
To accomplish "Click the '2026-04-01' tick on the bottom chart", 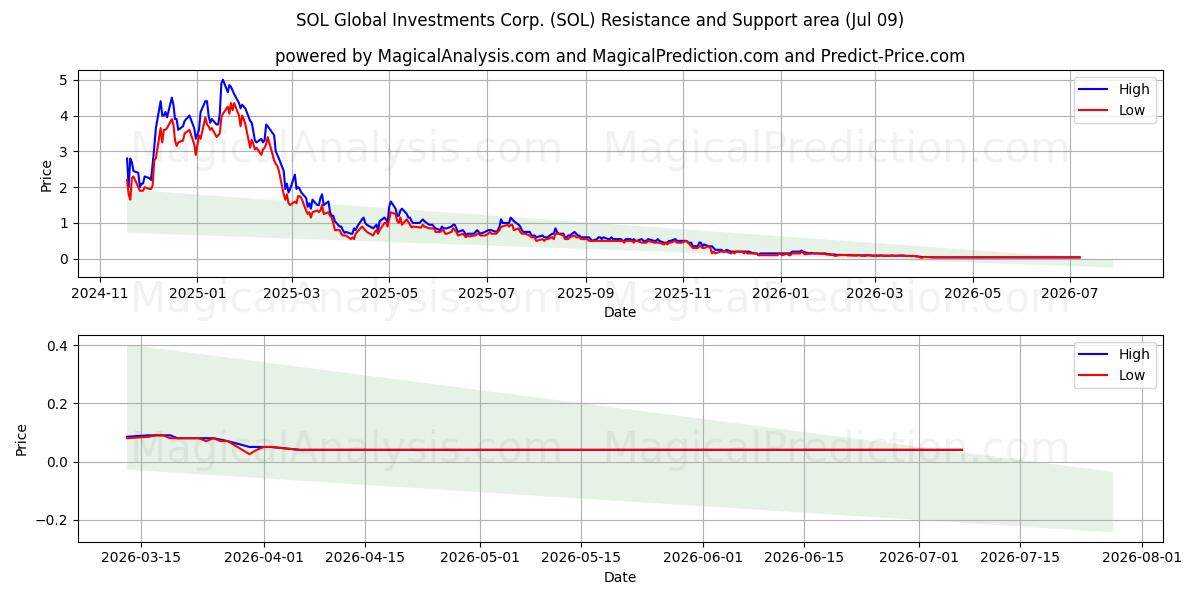I will click(x=264, y=559).
